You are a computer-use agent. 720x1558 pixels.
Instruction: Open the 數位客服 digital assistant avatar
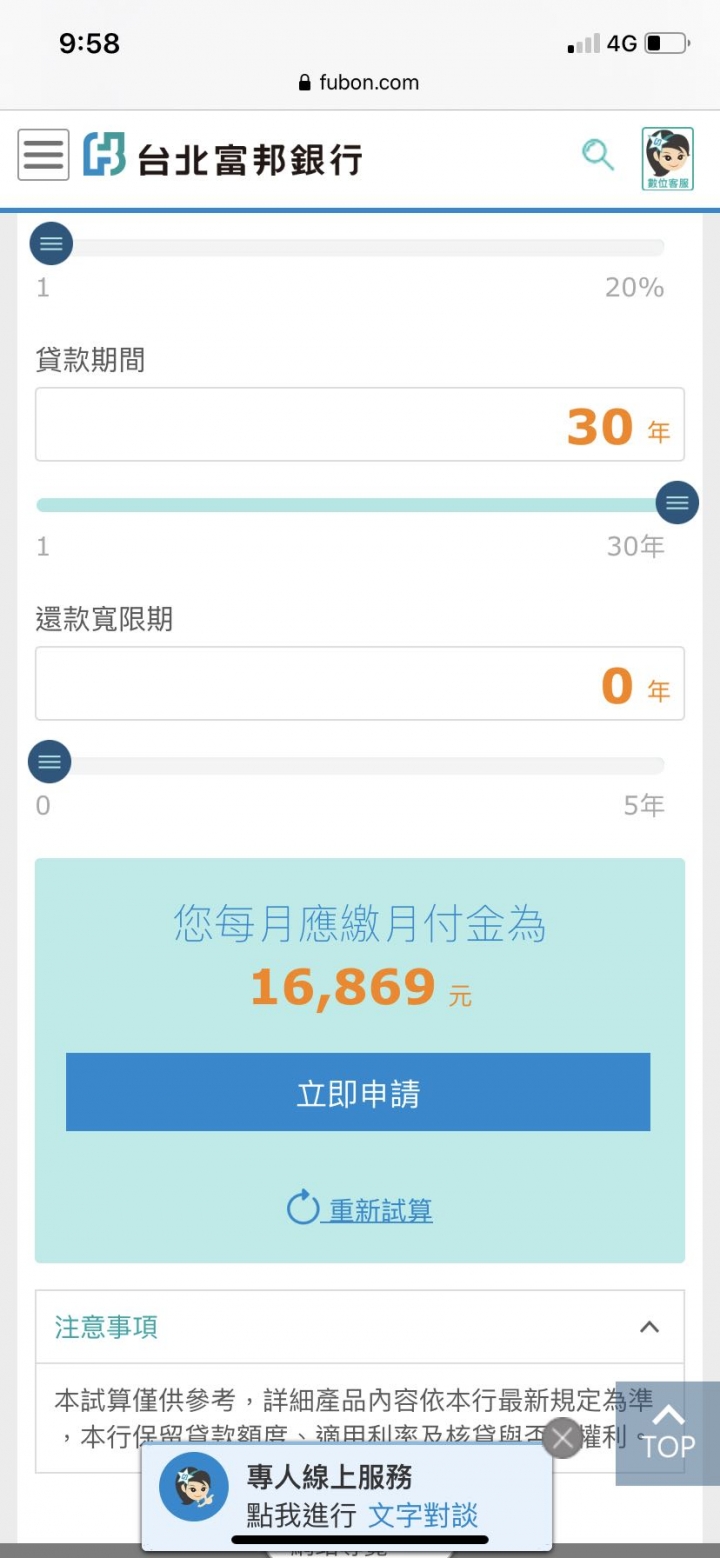[667, 158]
